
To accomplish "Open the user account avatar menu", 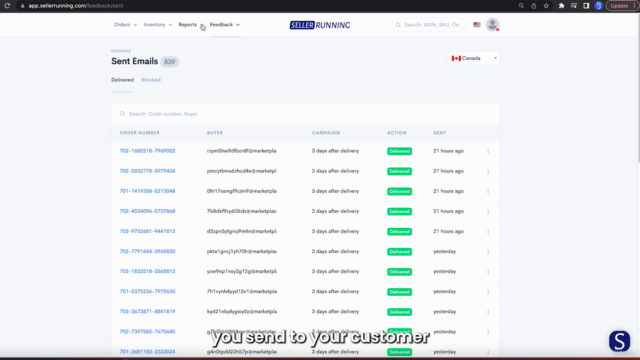I will [493, 24].
